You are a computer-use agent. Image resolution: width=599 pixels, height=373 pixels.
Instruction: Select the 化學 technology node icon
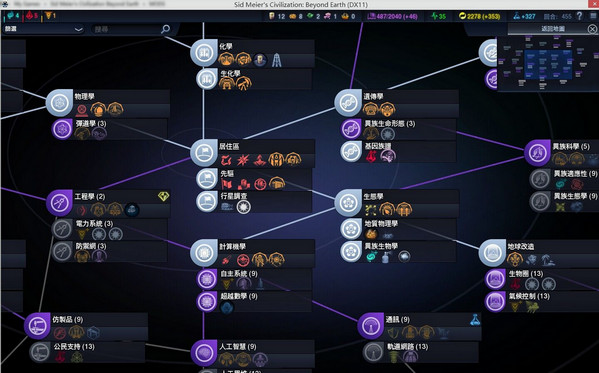(204, 53)
